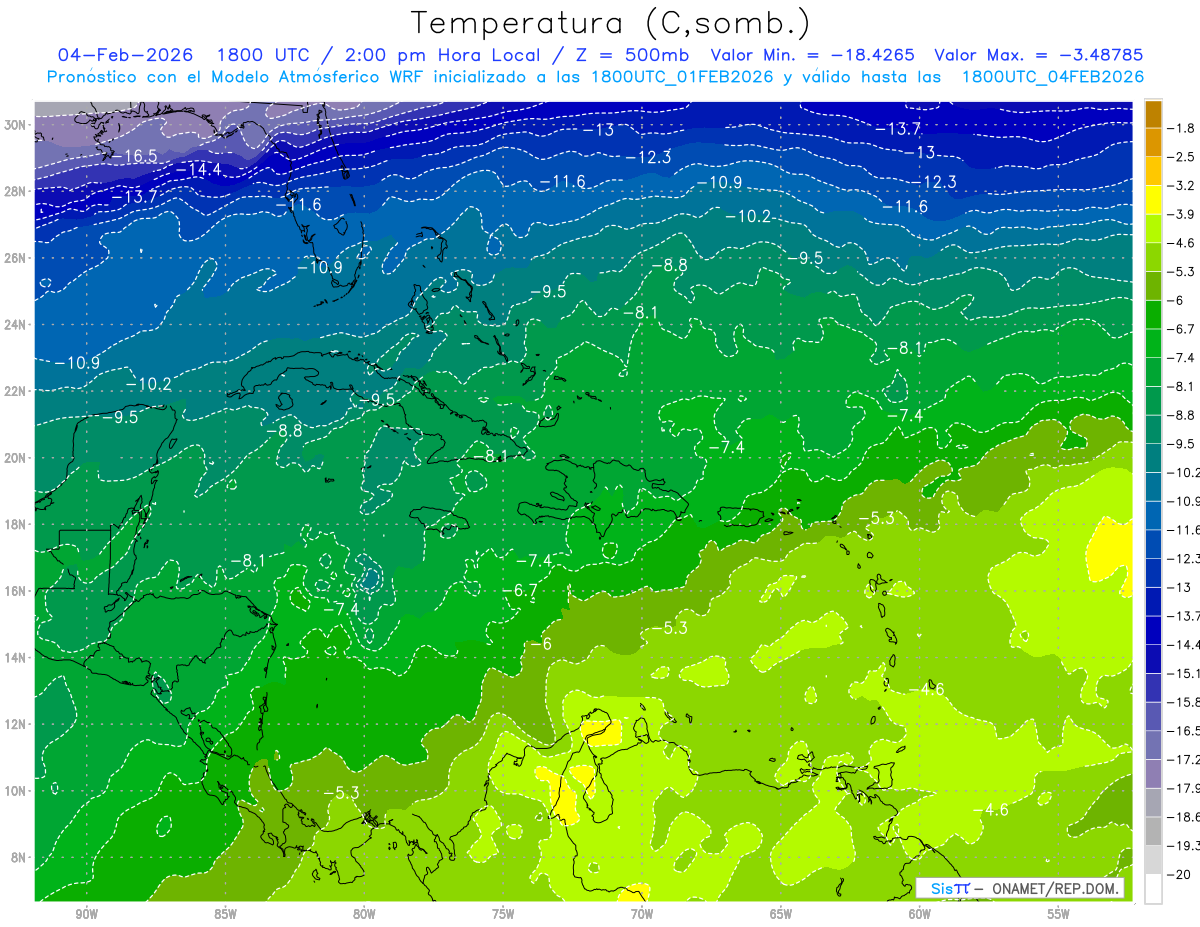Click the orange colorbar swatch between -1.8 and -2.5
The width and height of the screenshot is (1200, 927).
click(1153, 143)
